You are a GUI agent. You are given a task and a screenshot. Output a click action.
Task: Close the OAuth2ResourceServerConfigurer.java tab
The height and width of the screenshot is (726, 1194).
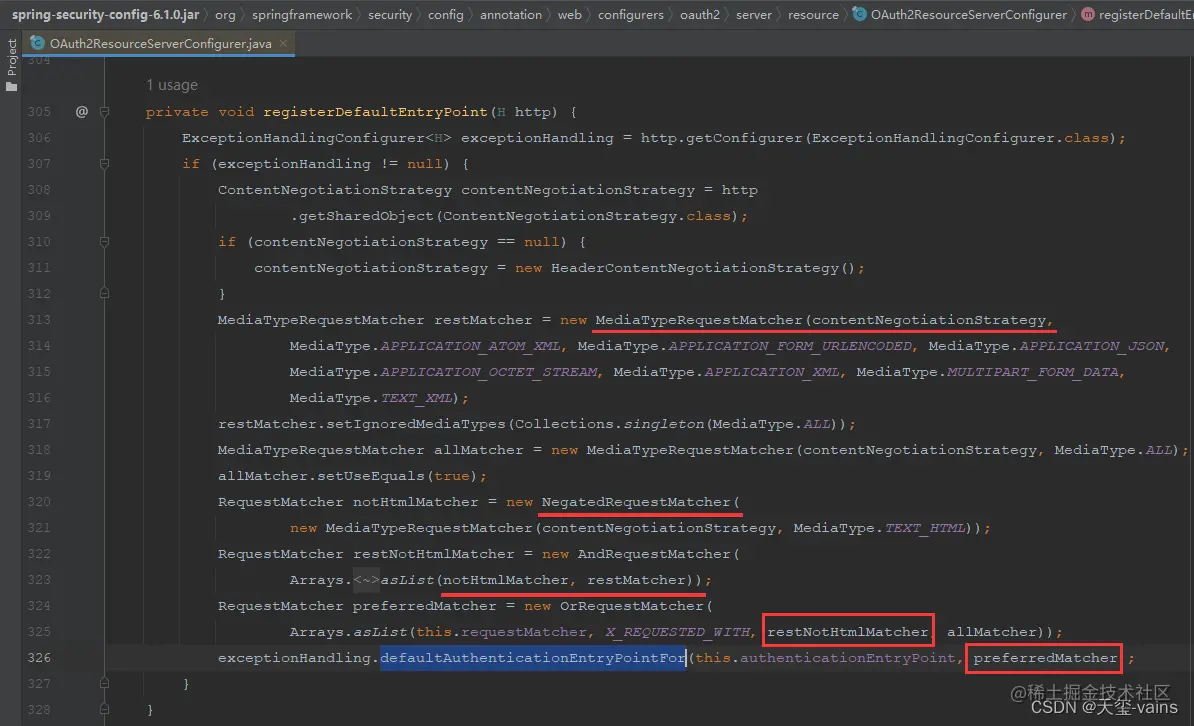coord(283,43)
